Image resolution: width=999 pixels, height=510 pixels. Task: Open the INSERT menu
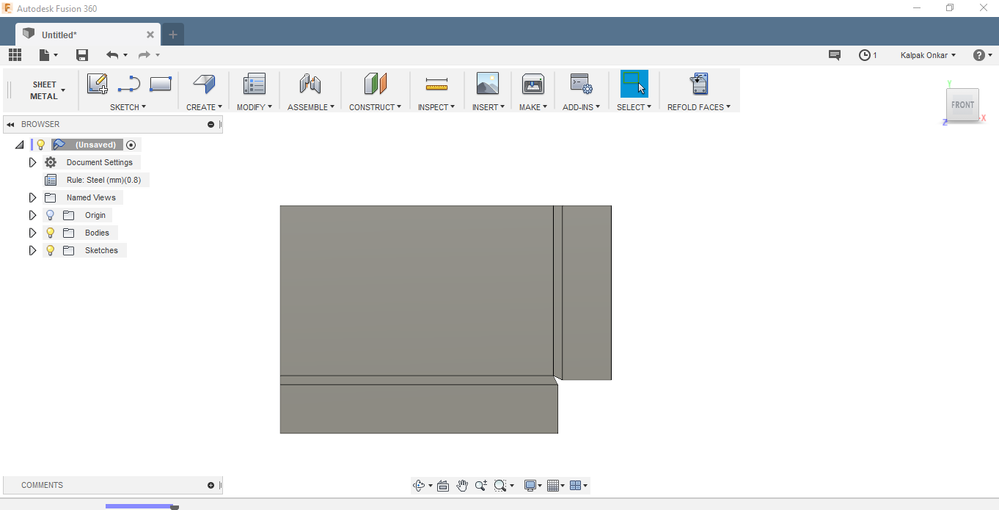tap(488, 107)
